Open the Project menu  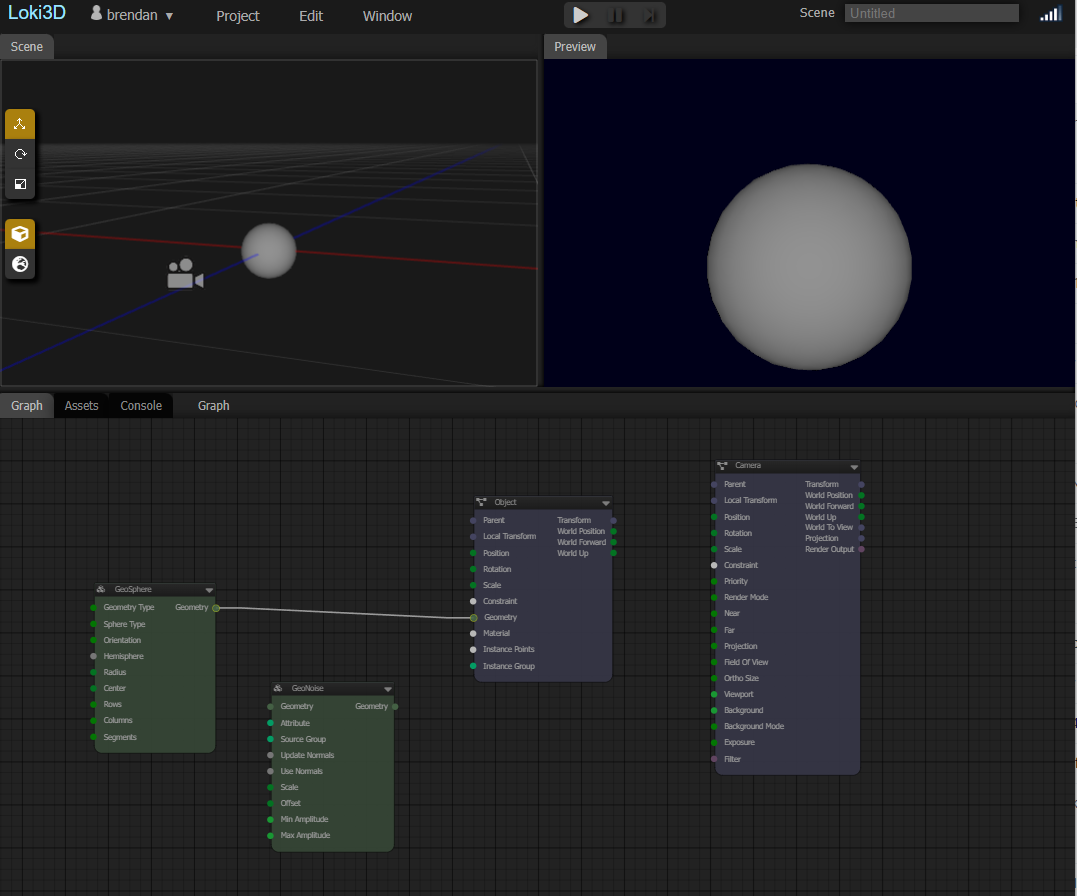[237, 16]
